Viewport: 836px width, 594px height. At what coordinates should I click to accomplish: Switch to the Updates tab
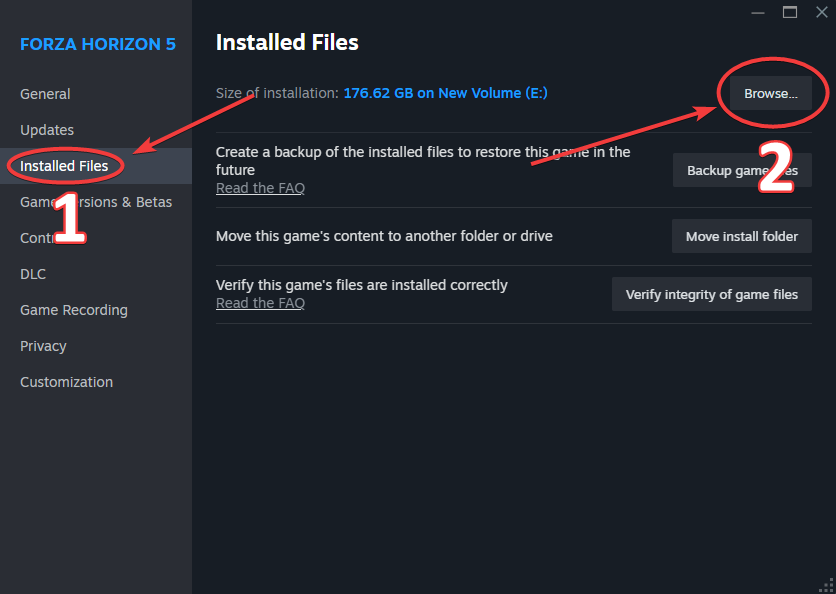(x=47, y=130)
